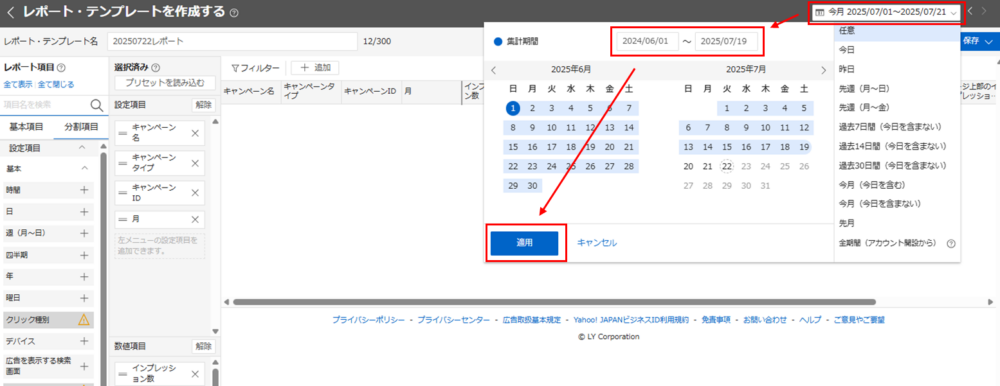This screenshot has width=1000, height=386.
Task: Collapse the 設定項目 section in left panel
Action: (82, 147)
